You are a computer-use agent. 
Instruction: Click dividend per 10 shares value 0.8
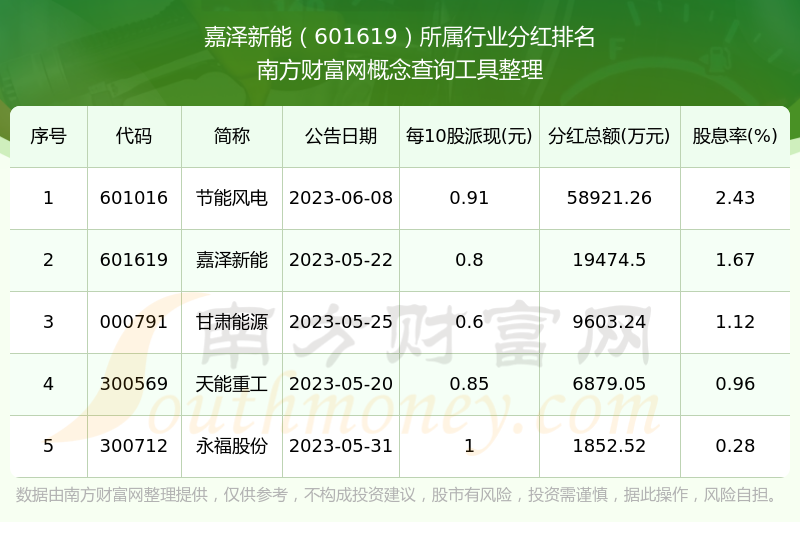(x=469, y=260)
